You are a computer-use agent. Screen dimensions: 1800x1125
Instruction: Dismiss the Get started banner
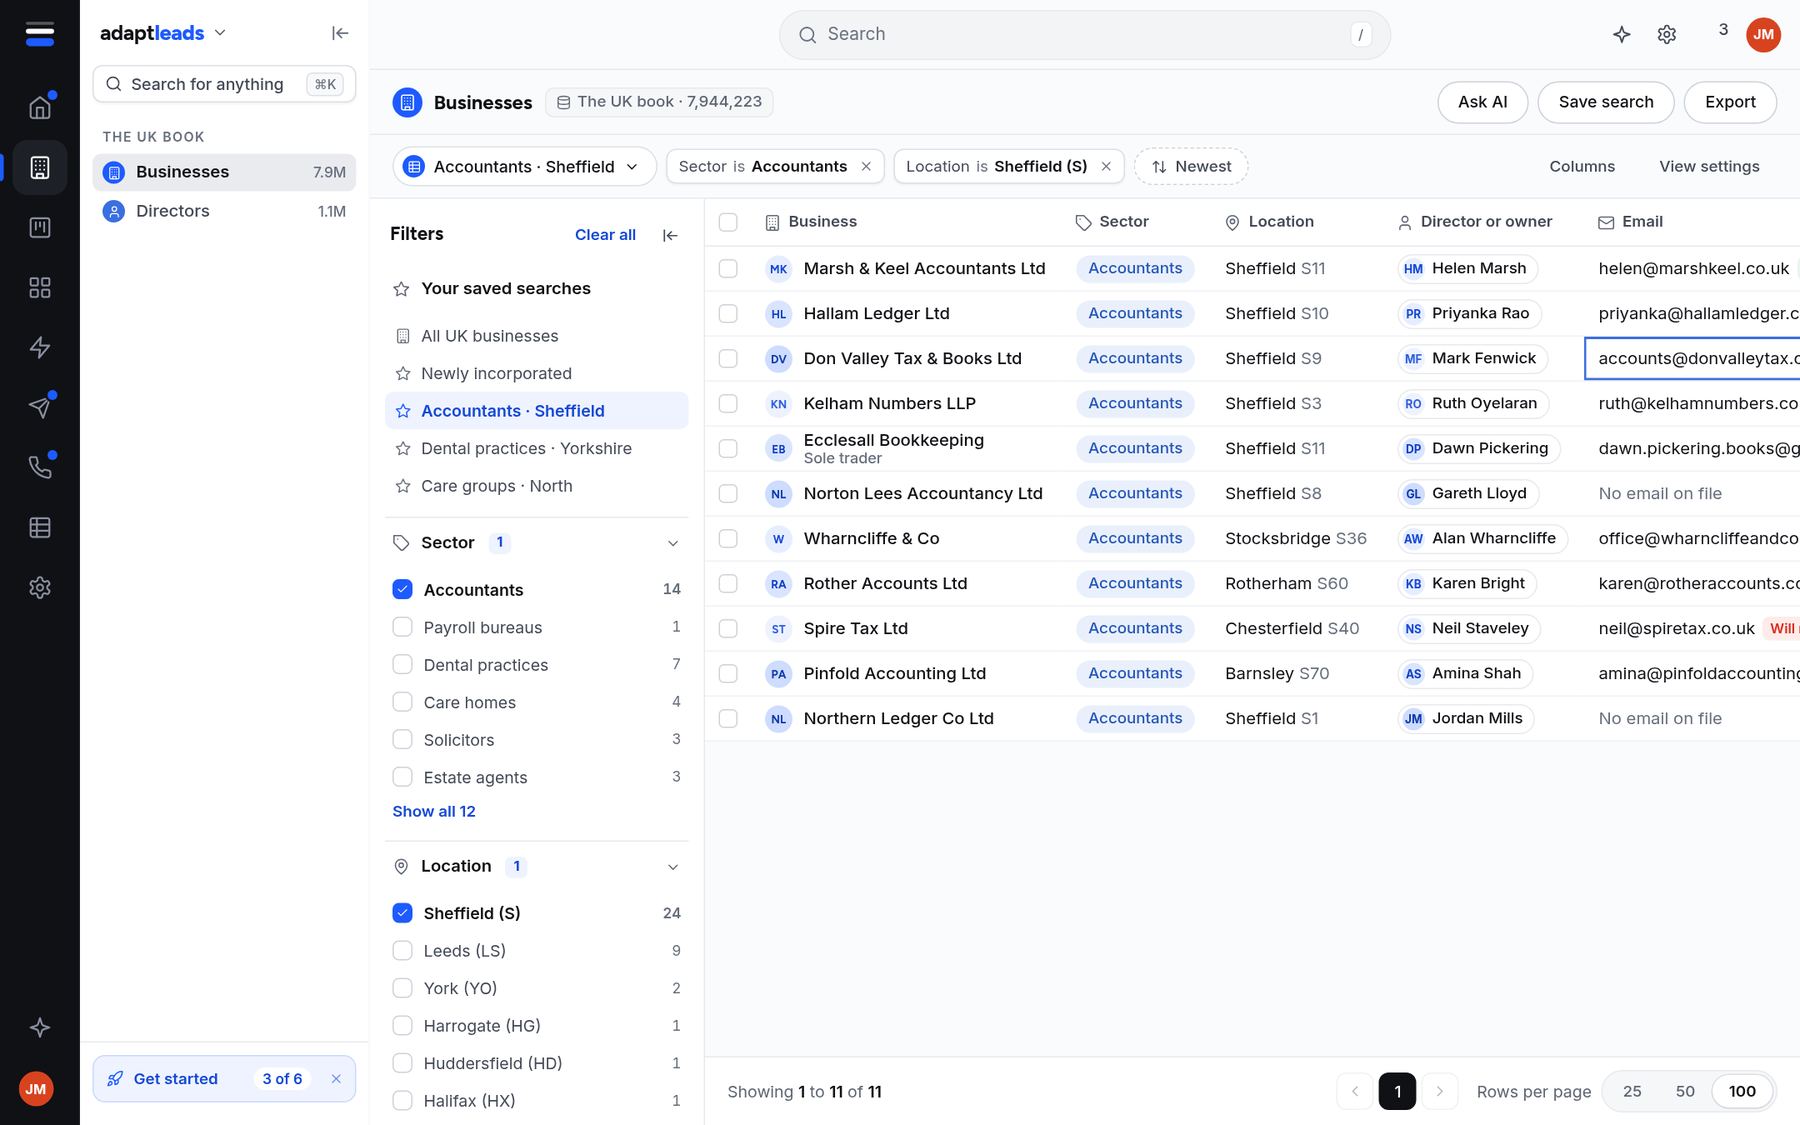336,1079
